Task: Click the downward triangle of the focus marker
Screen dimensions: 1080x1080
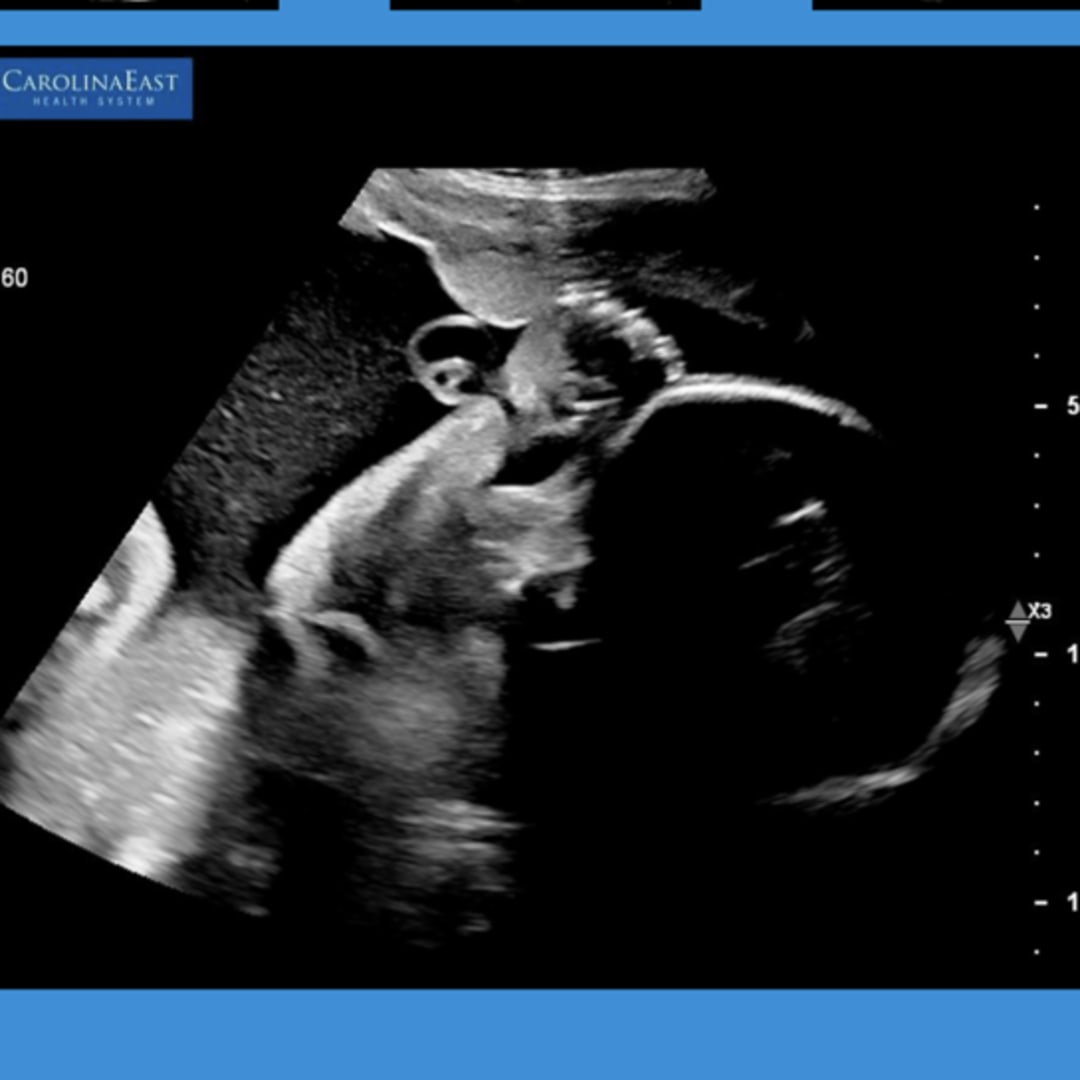Action: coord(1018,632)
